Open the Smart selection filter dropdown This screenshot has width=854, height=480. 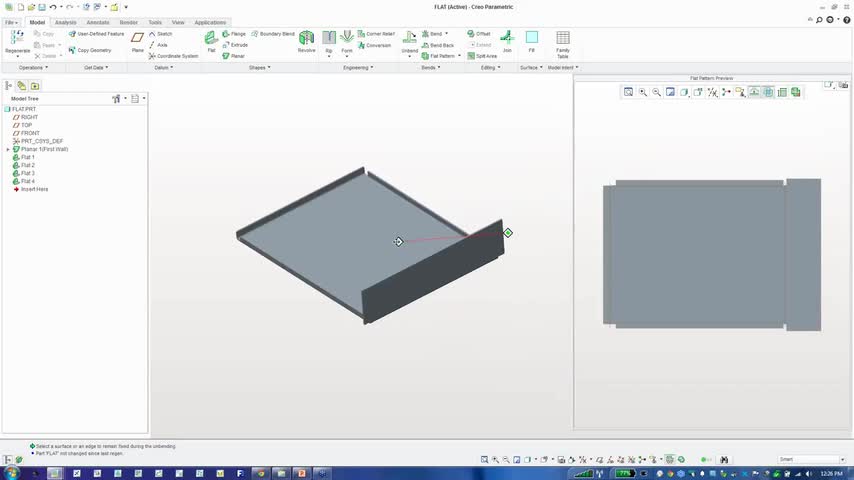[812, 460]
